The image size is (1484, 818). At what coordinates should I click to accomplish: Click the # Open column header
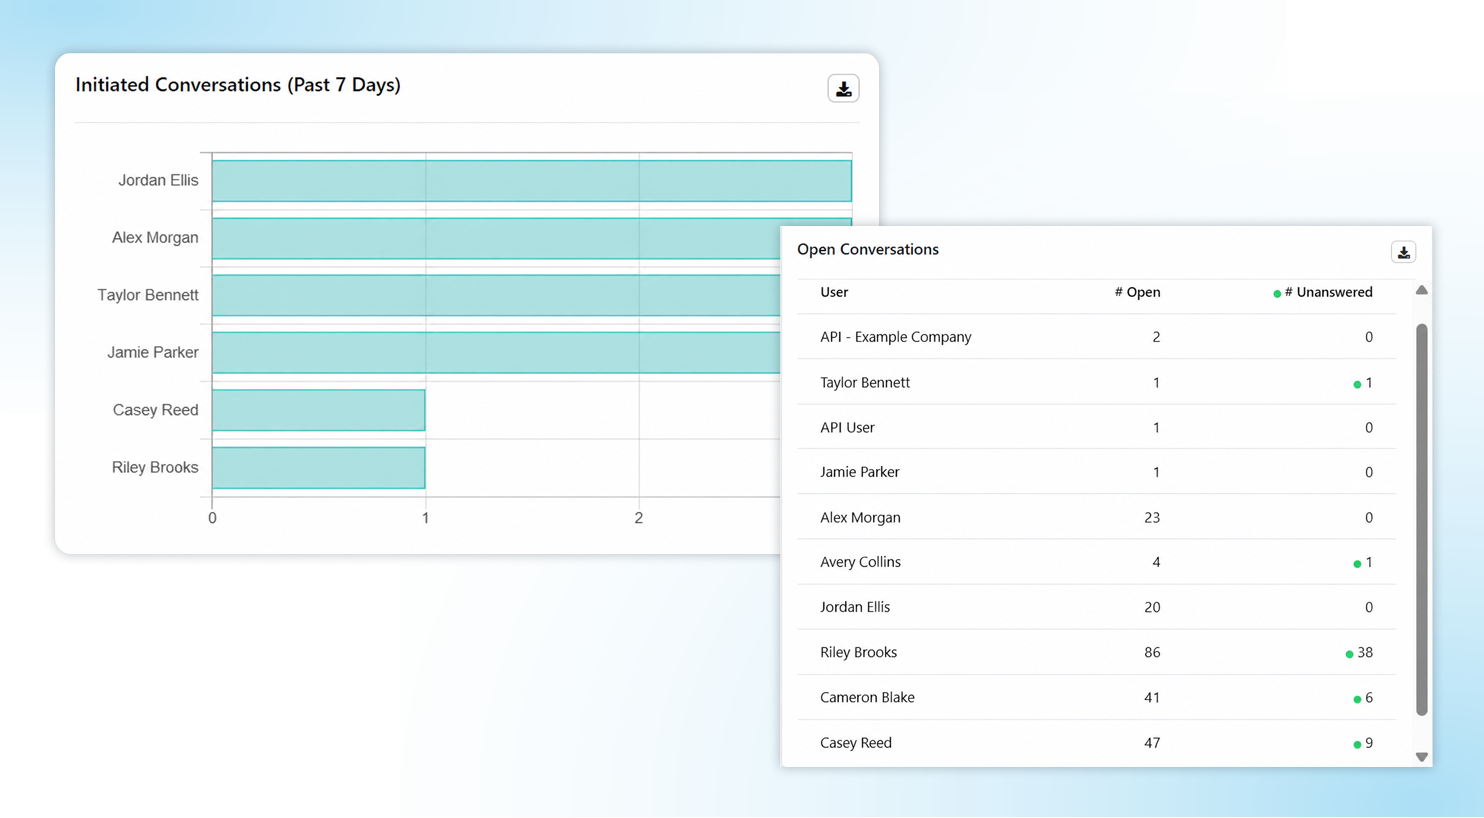coord(1137,292)
